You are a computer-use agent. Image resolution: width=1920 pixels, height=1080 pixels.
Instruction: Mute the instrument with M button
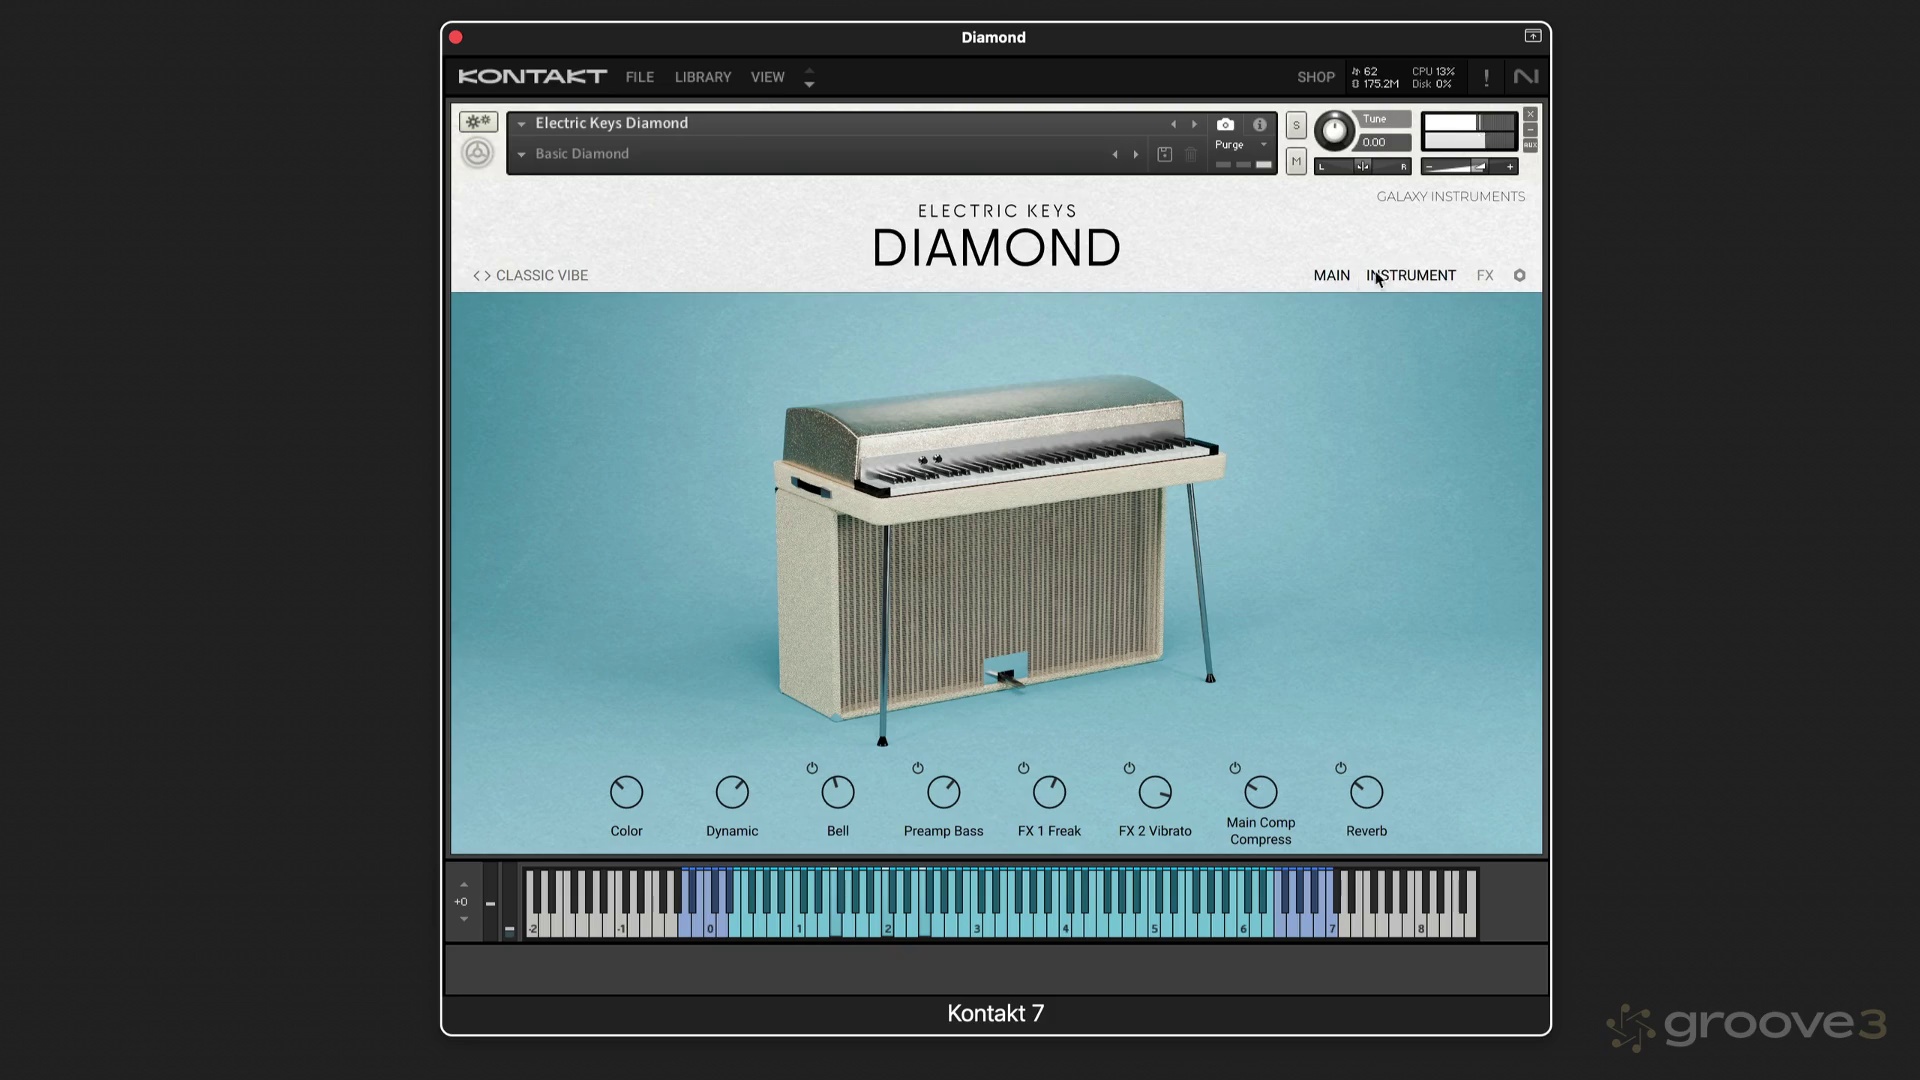click(x=1296, y=161)
